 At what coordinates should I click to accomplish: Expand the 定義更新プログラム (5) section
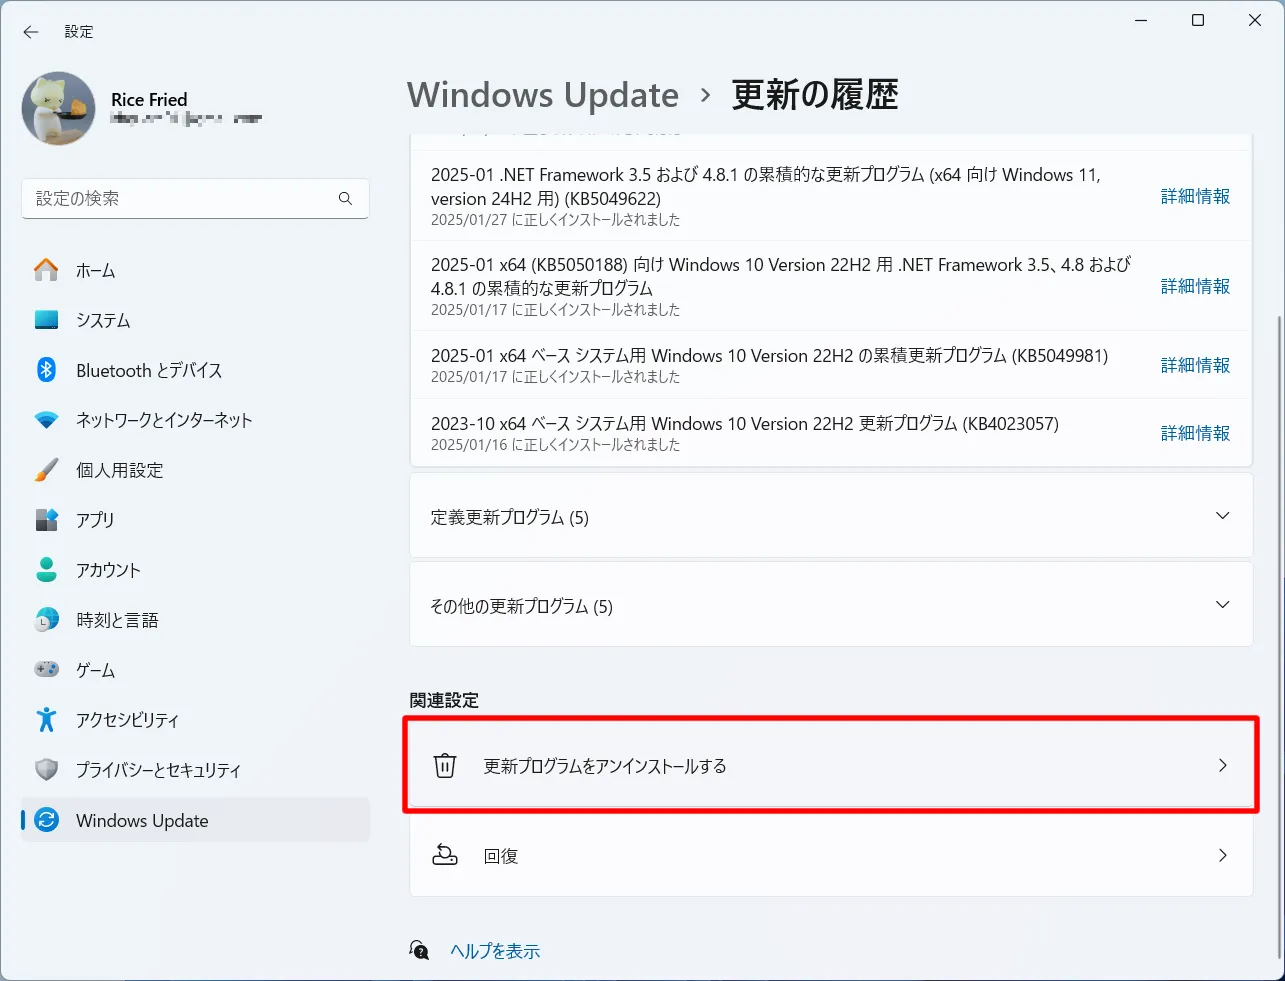click(x=831, y=516)
